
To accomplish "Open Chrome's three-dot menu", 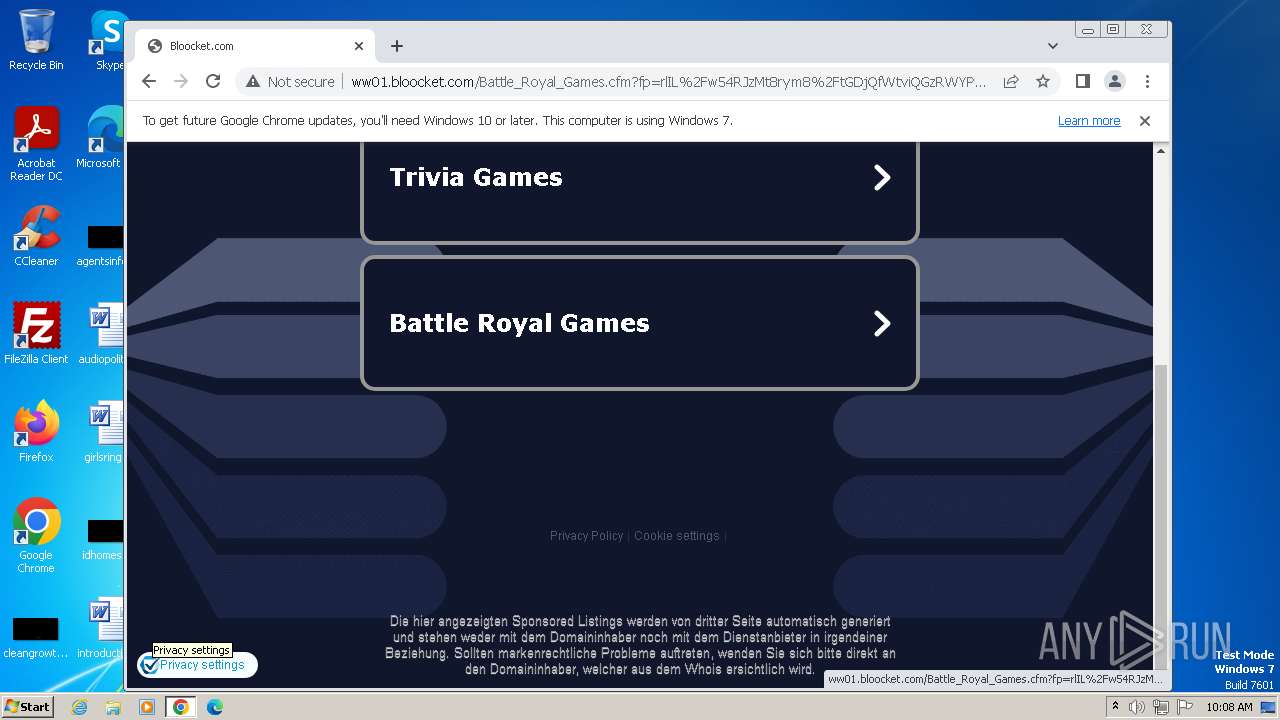I will [x=1147, y=81].
